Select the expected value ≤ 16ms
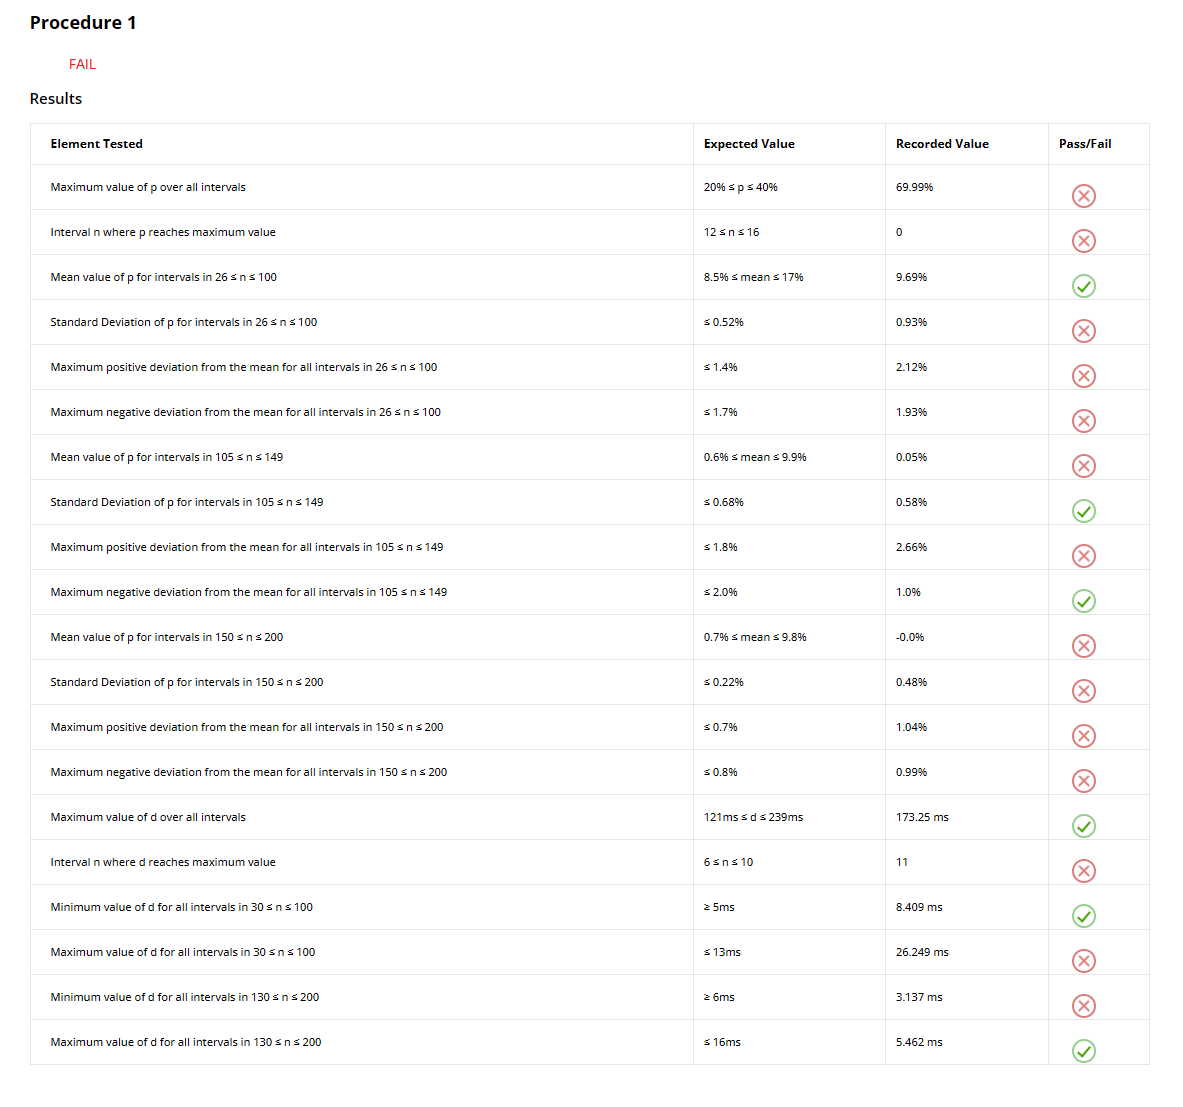Image resolution: width=1183 pixels, height=1107 pixels. 723,1042
